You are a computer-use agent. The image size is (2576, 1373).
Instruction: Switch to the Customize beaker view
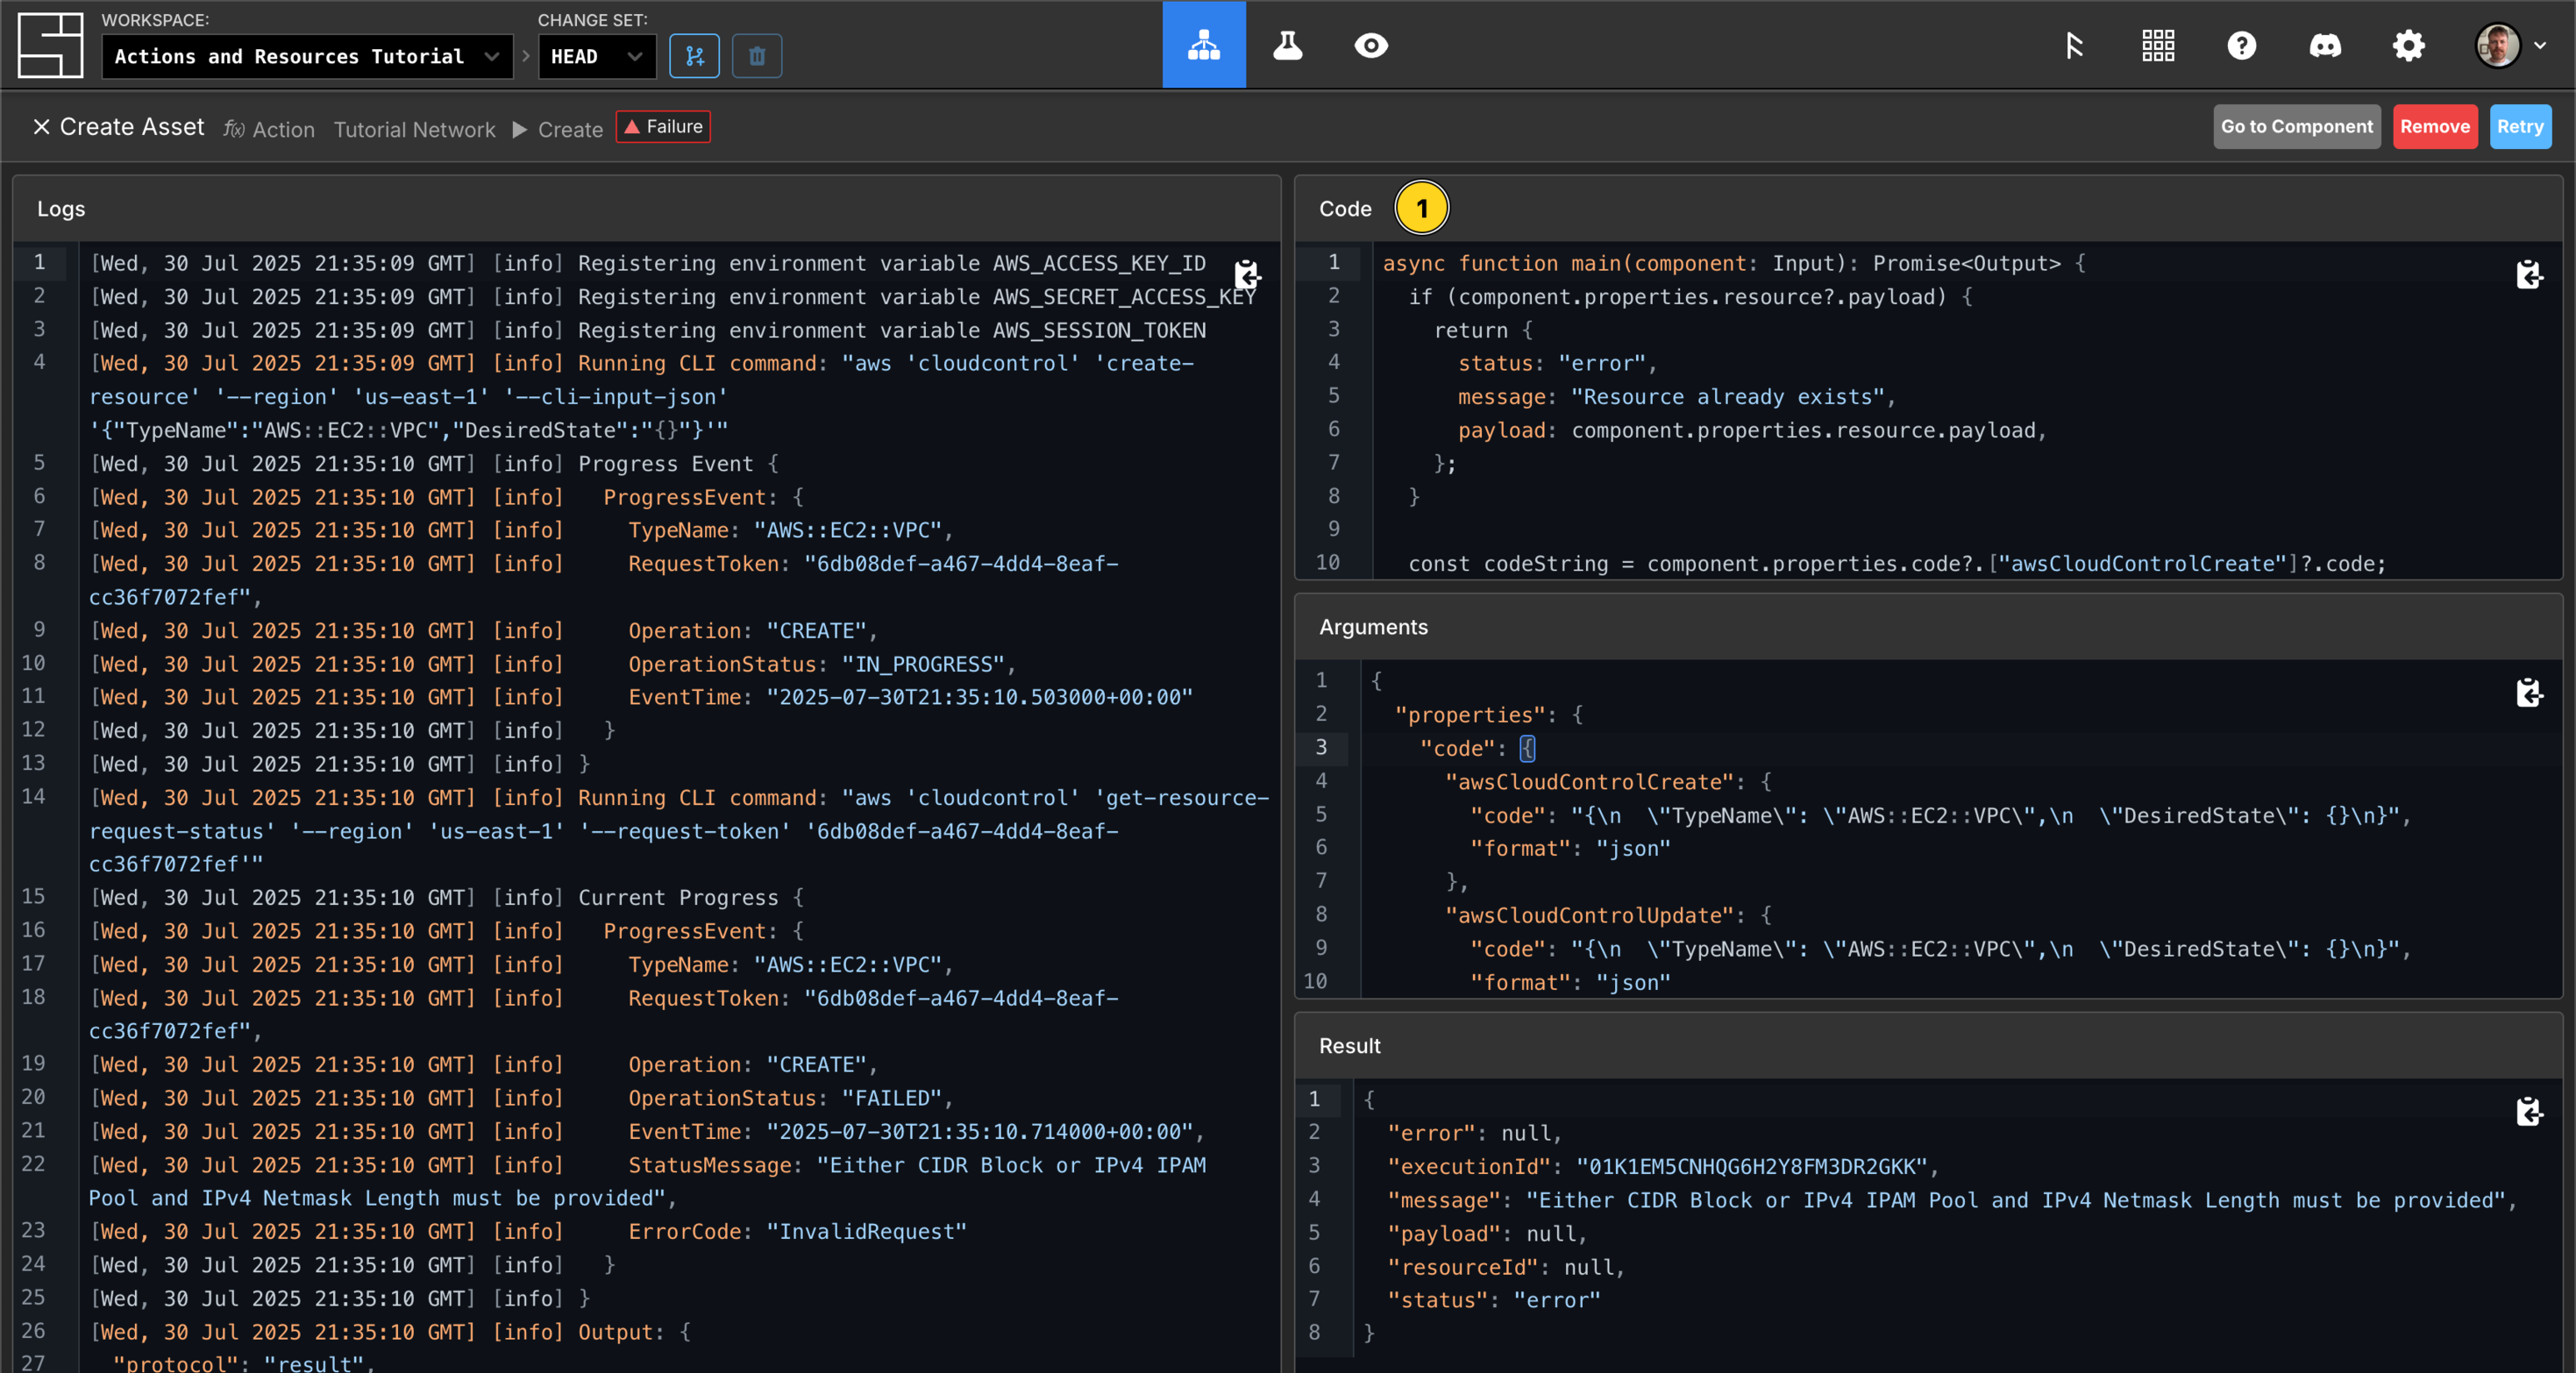click(x=1287, y=45)
